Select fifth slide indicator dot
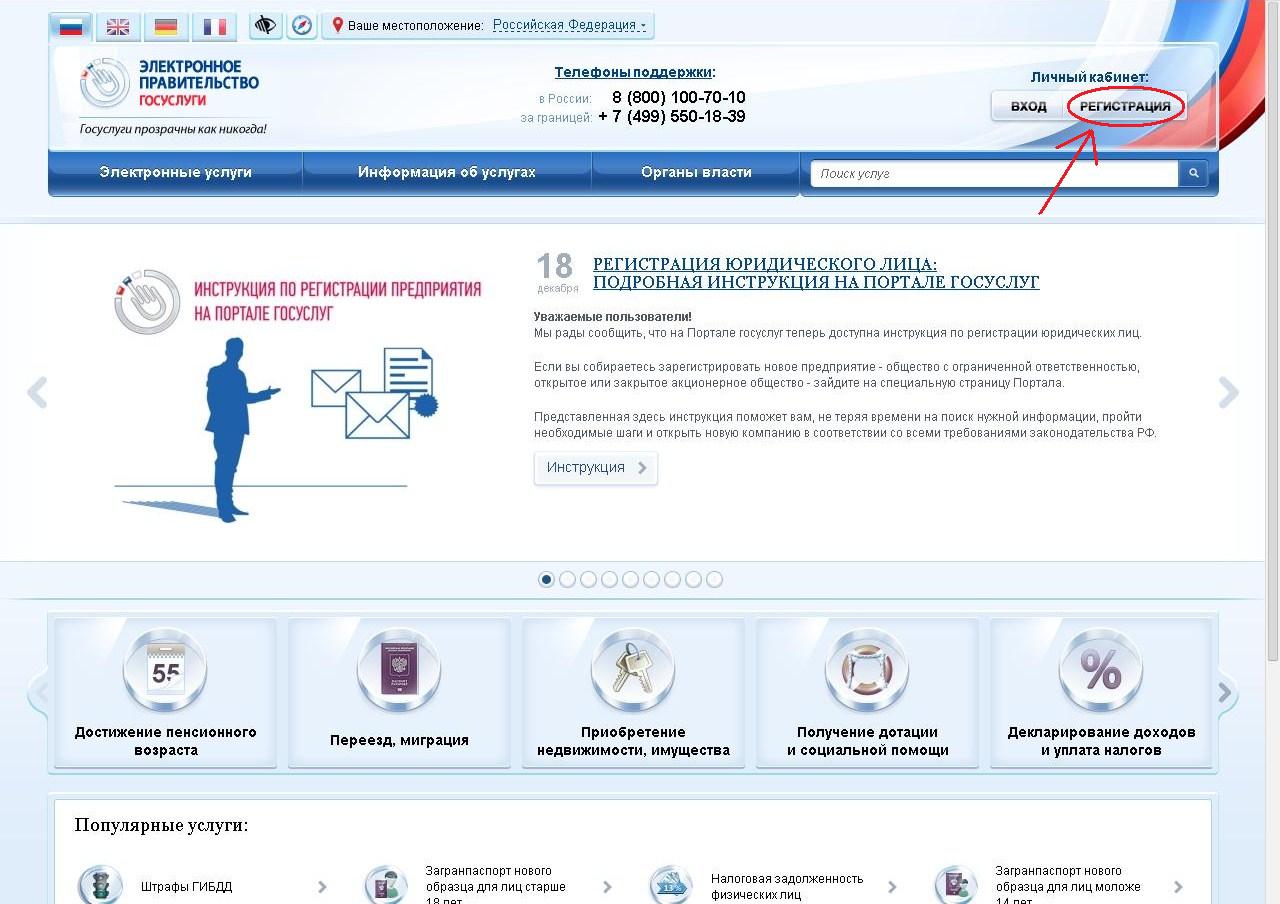The image size is (1280, 904). 630,579
